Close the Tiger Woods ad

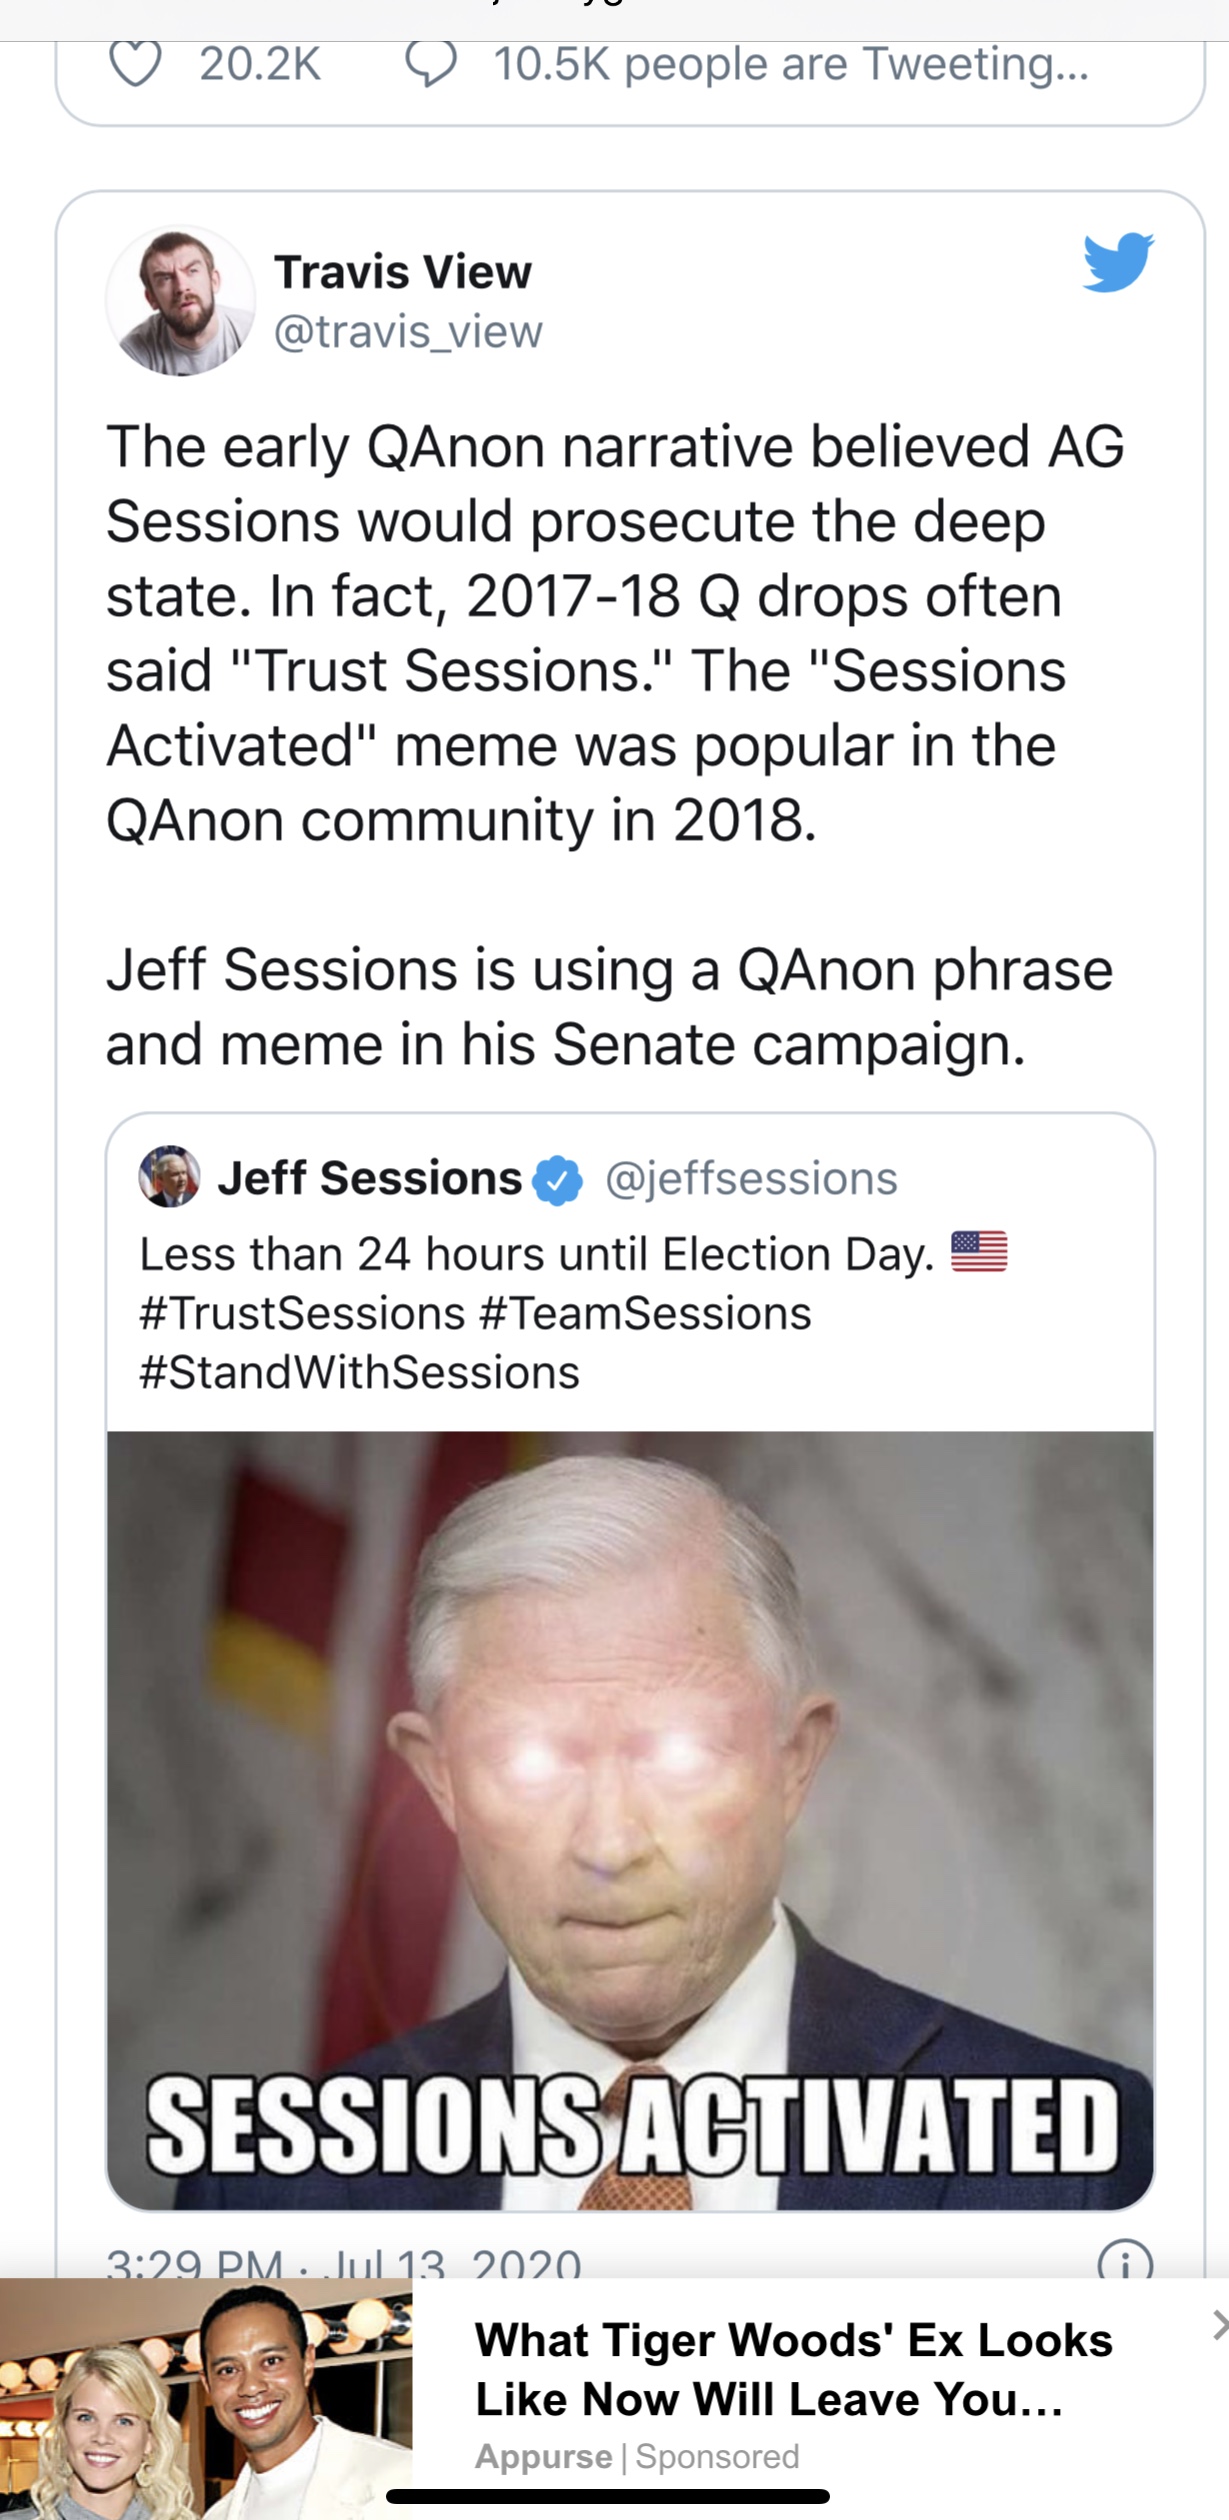coord(1217,2326)
